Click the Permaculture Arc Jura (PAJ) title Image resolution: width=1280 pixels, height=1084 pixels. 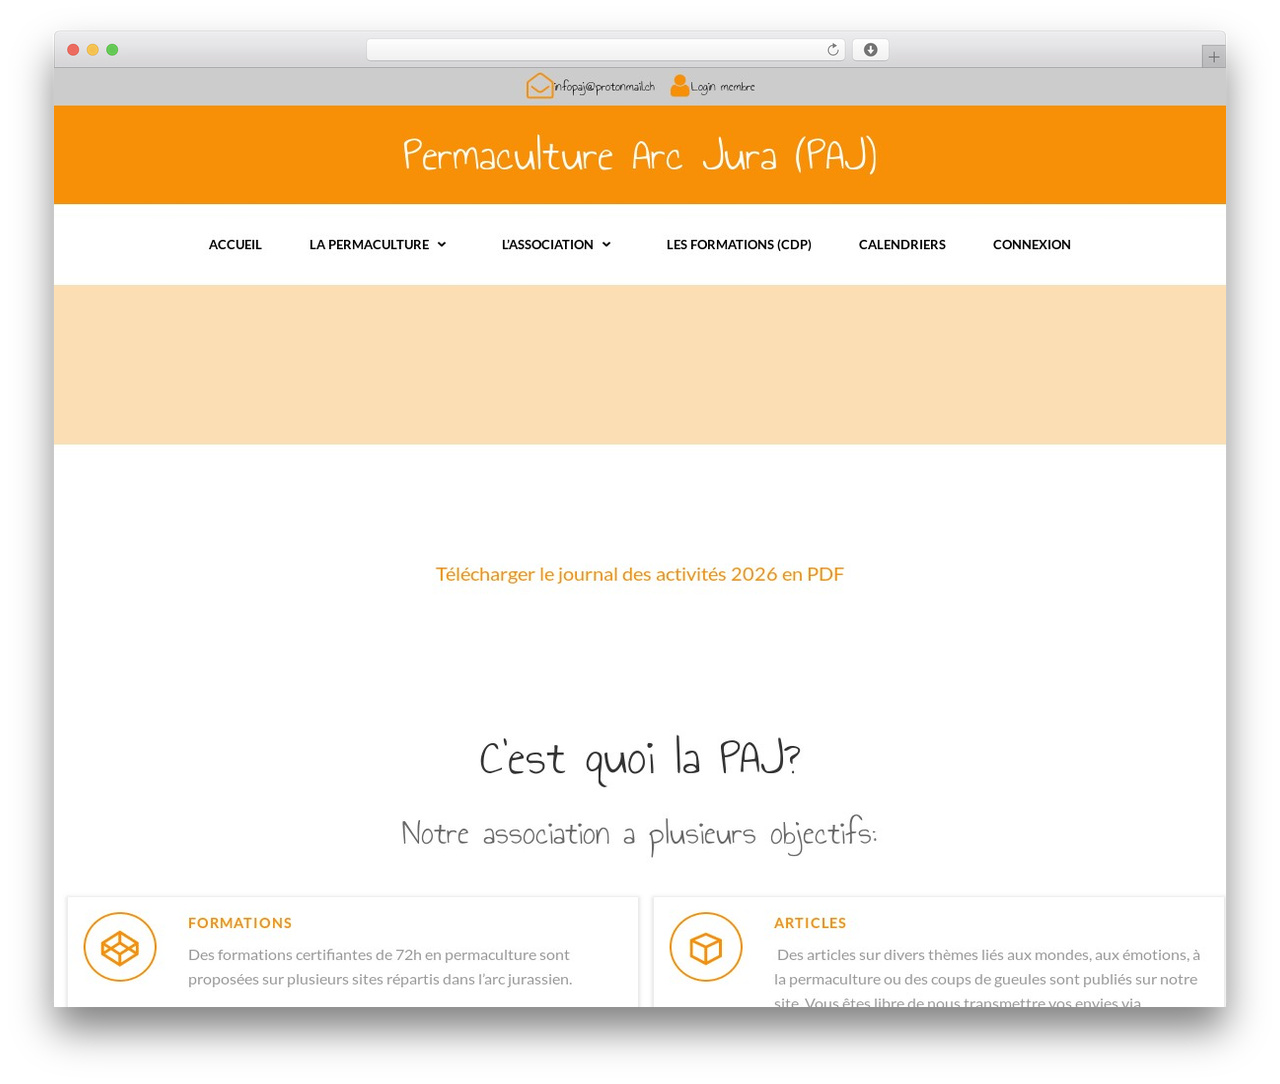[x=640, y=155]
